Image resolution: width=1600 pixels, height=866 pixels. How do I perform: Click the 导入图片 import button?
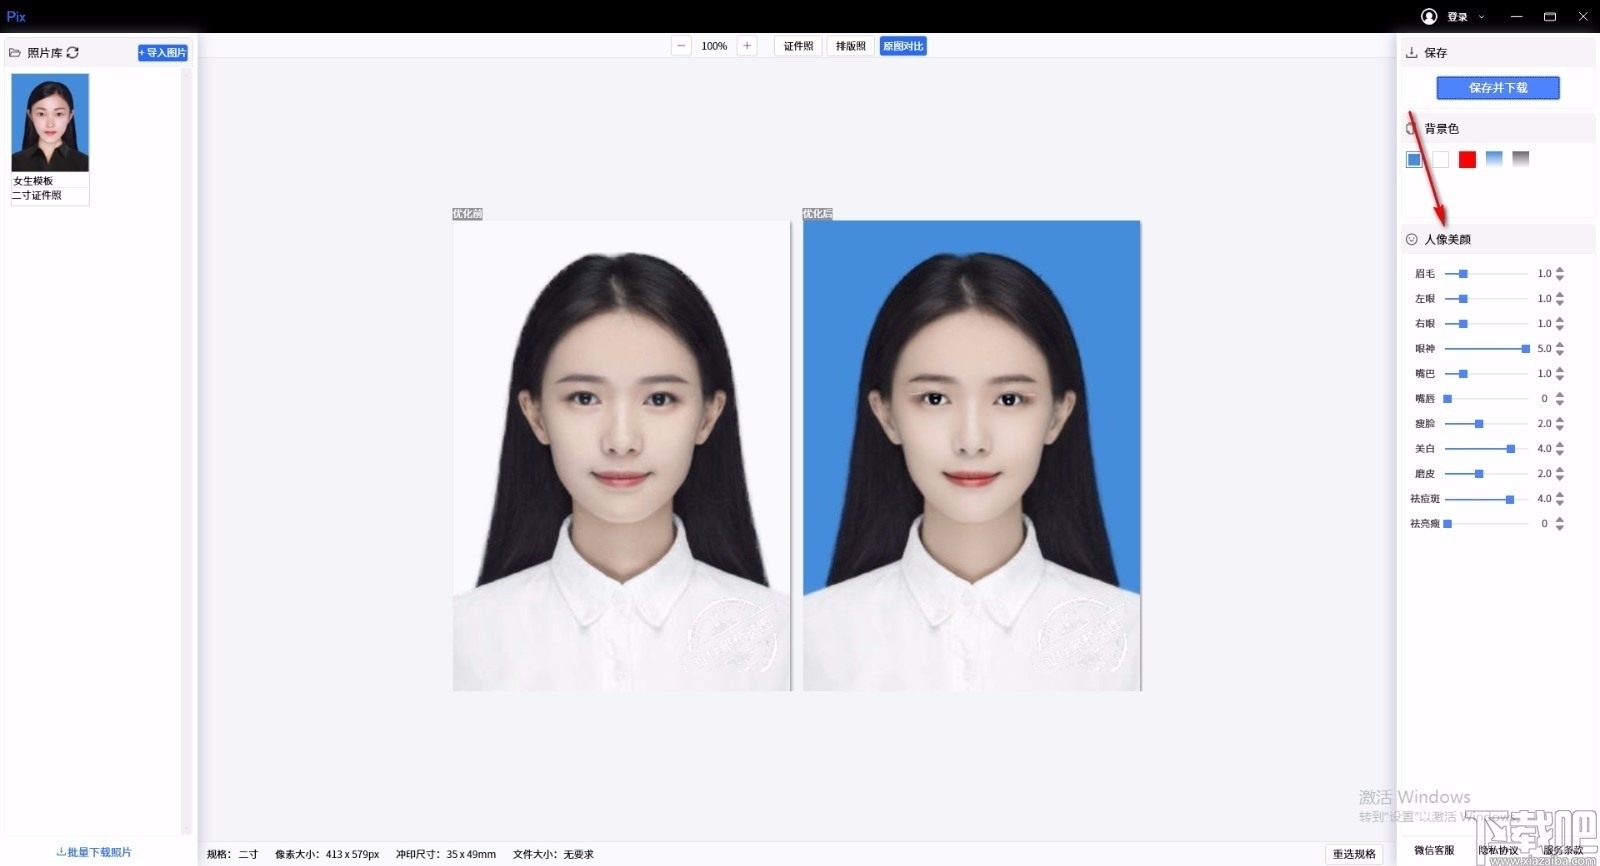tap(162, 53)
